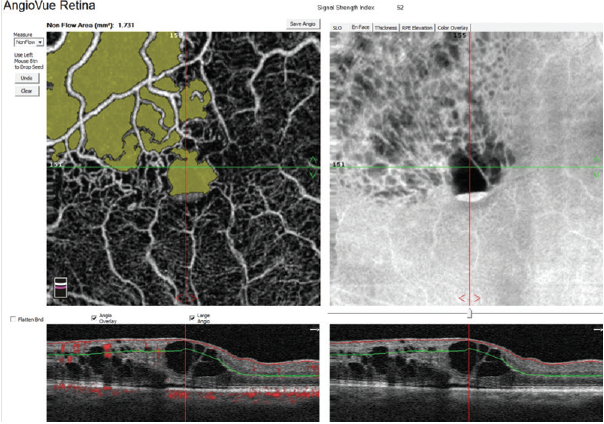Switch to the RPE Elevation tab
Viewport: 604px width, 424px height.
pyautogui.click(x=417, y=28)
